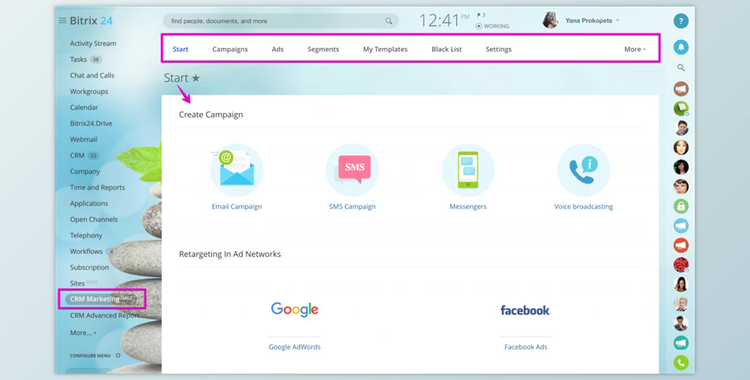Open the notifications bell icon
This screenshot has width=750, height=380.
[x=681, y=47]
